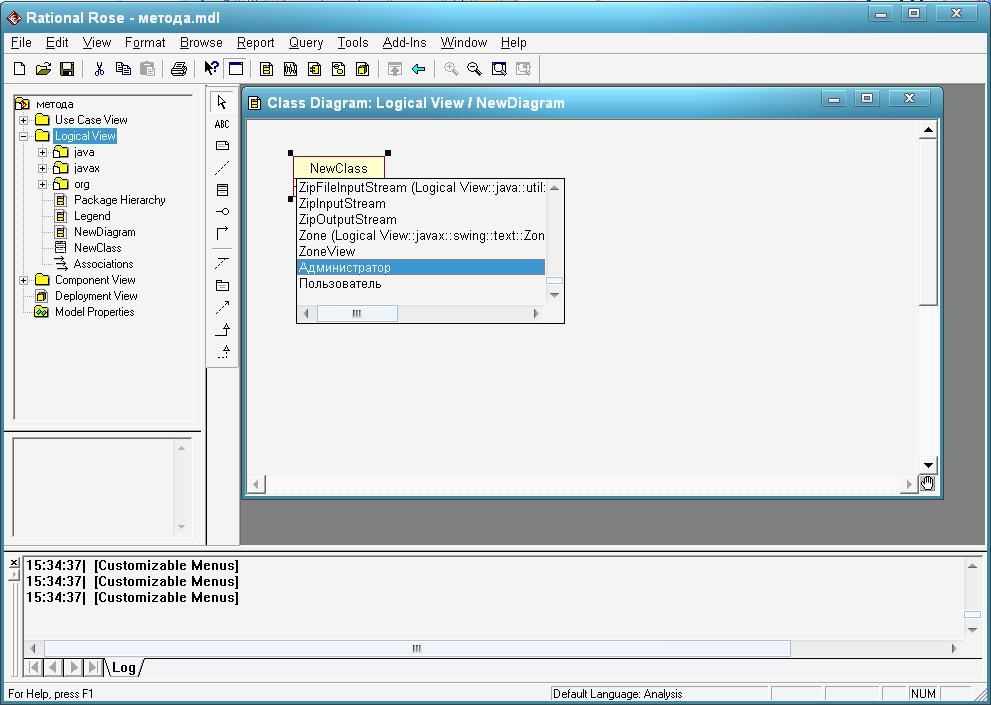Print the diagram using printer icon
991x705 pixels.
tap(179, 69)
